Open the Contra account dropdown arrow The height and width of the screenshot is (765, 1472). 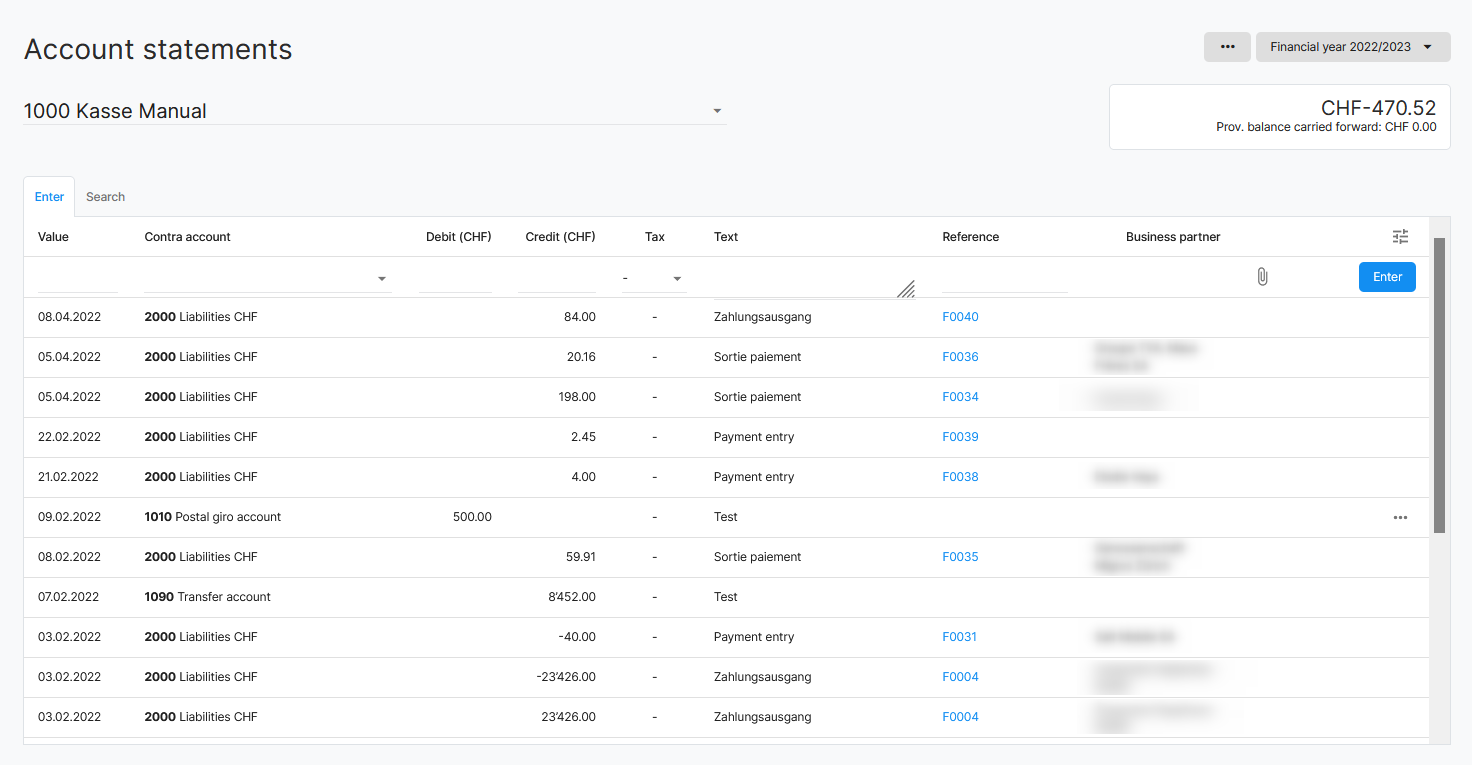382,279
